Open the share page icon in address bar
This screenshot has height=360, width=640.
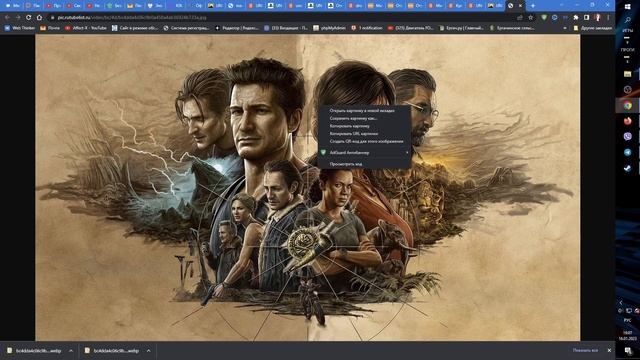point(520,18)
